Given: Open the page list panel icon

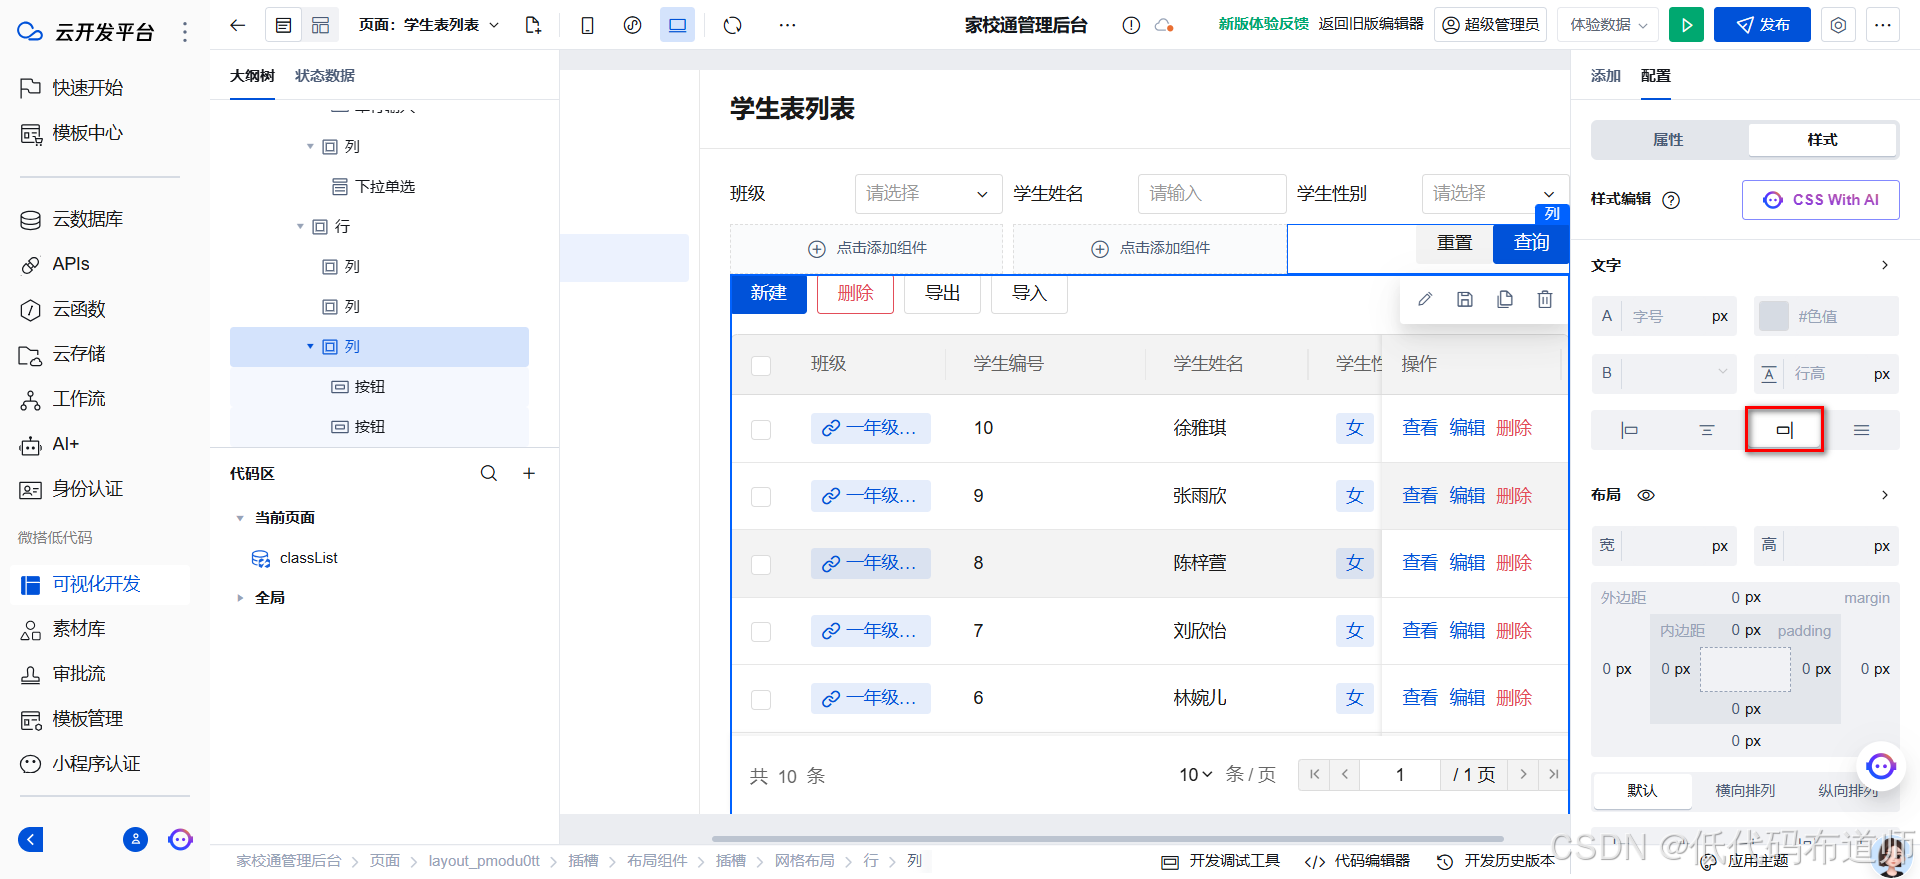Looking at the screenshot, I should coord(284,25).
